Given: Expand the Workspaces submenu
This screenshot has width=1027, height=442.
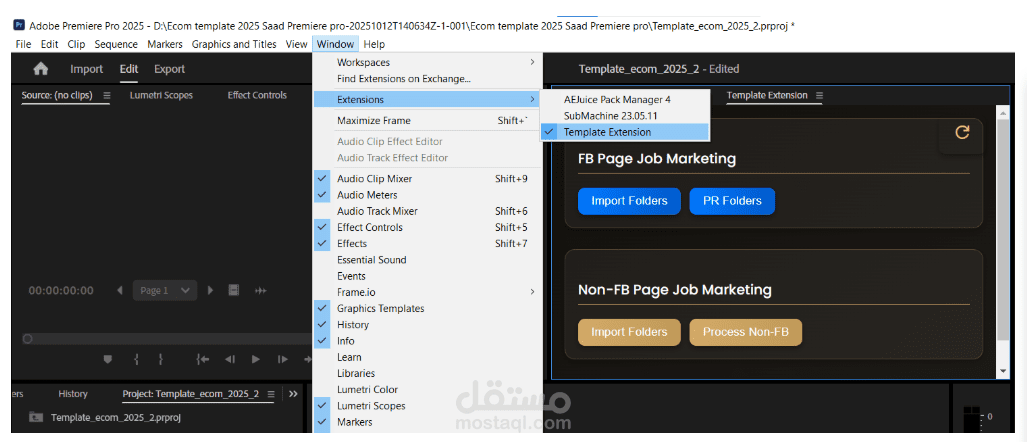Looking at the screenshot, I should click(x=428, y=62).
